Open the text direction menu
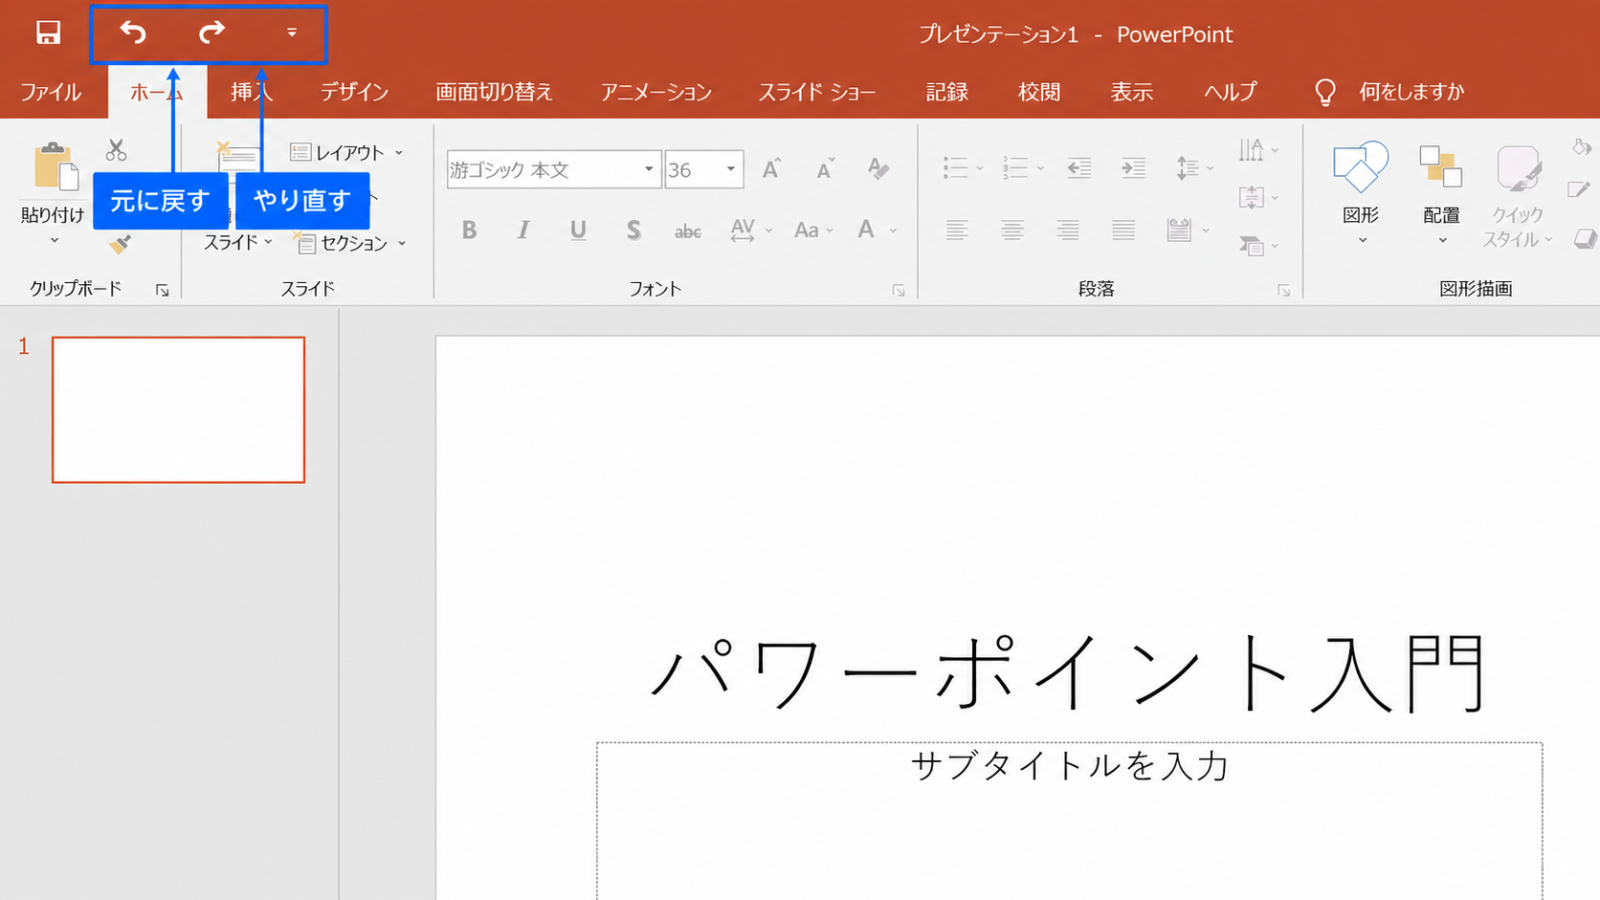Viewport: 1600px width, 900px height. pos(1258,150)
